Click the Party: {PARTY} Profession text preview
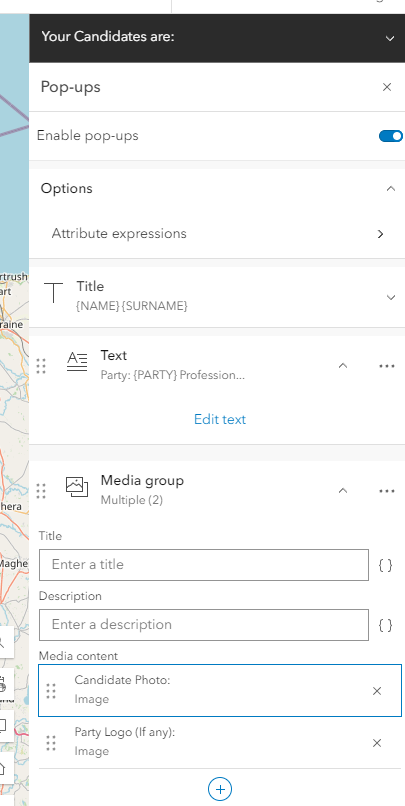Viewport: 405px width, 806px height. click(x=173, y=375)
